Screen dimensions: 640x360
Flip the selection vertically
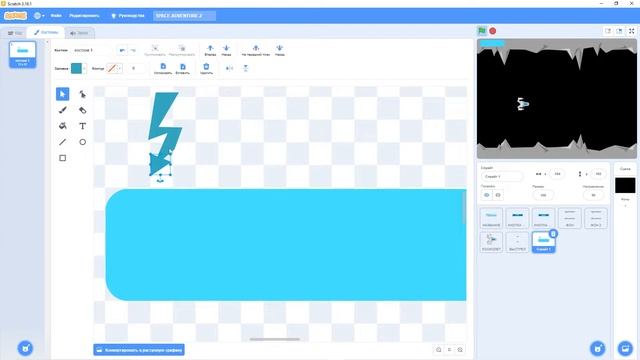pyautogui.click(x=245, y=68)
